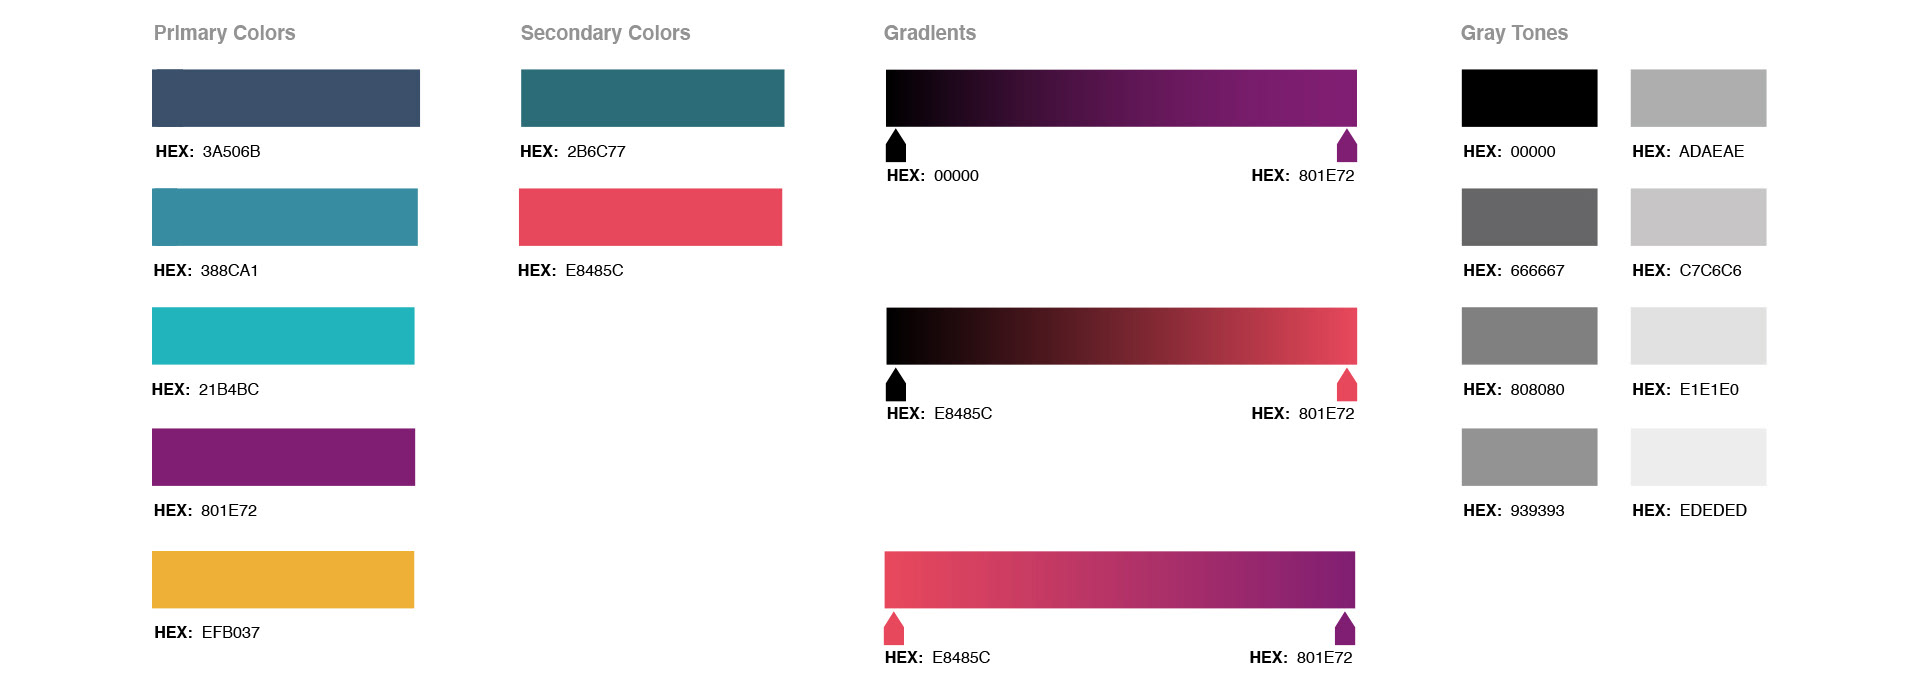The width and height of the screenshot is (1911, 680).
Task: Choose the 801E72 purple primary swatch
Action: click(x=283, y=457)
